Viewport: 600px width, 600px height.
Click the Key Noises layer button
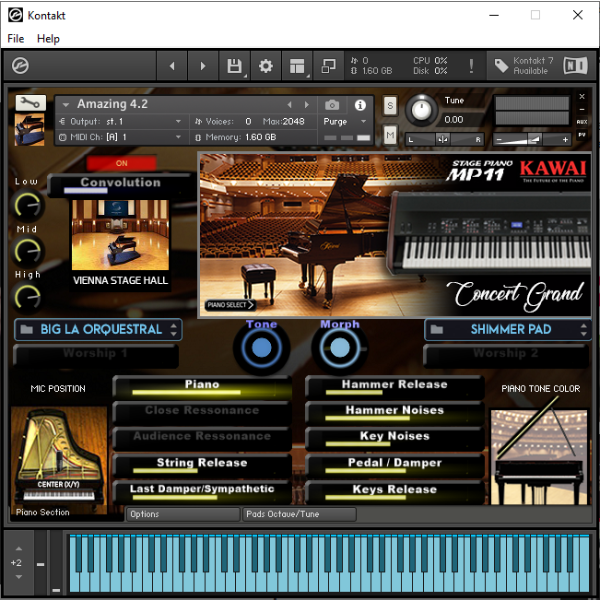coord(395,439)
